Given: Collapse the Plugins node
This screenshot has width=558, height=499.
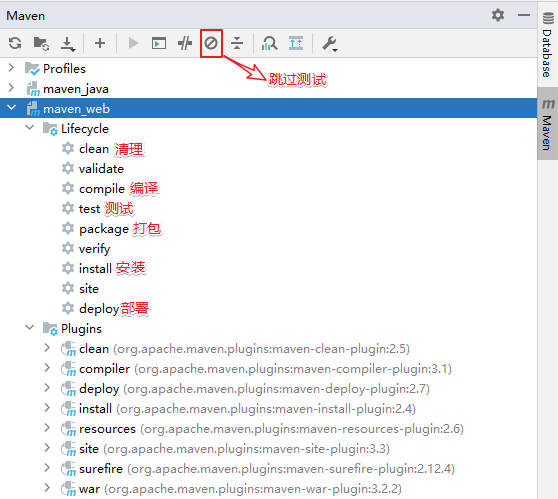Looking at the screenshot, I should pos(30,327).
